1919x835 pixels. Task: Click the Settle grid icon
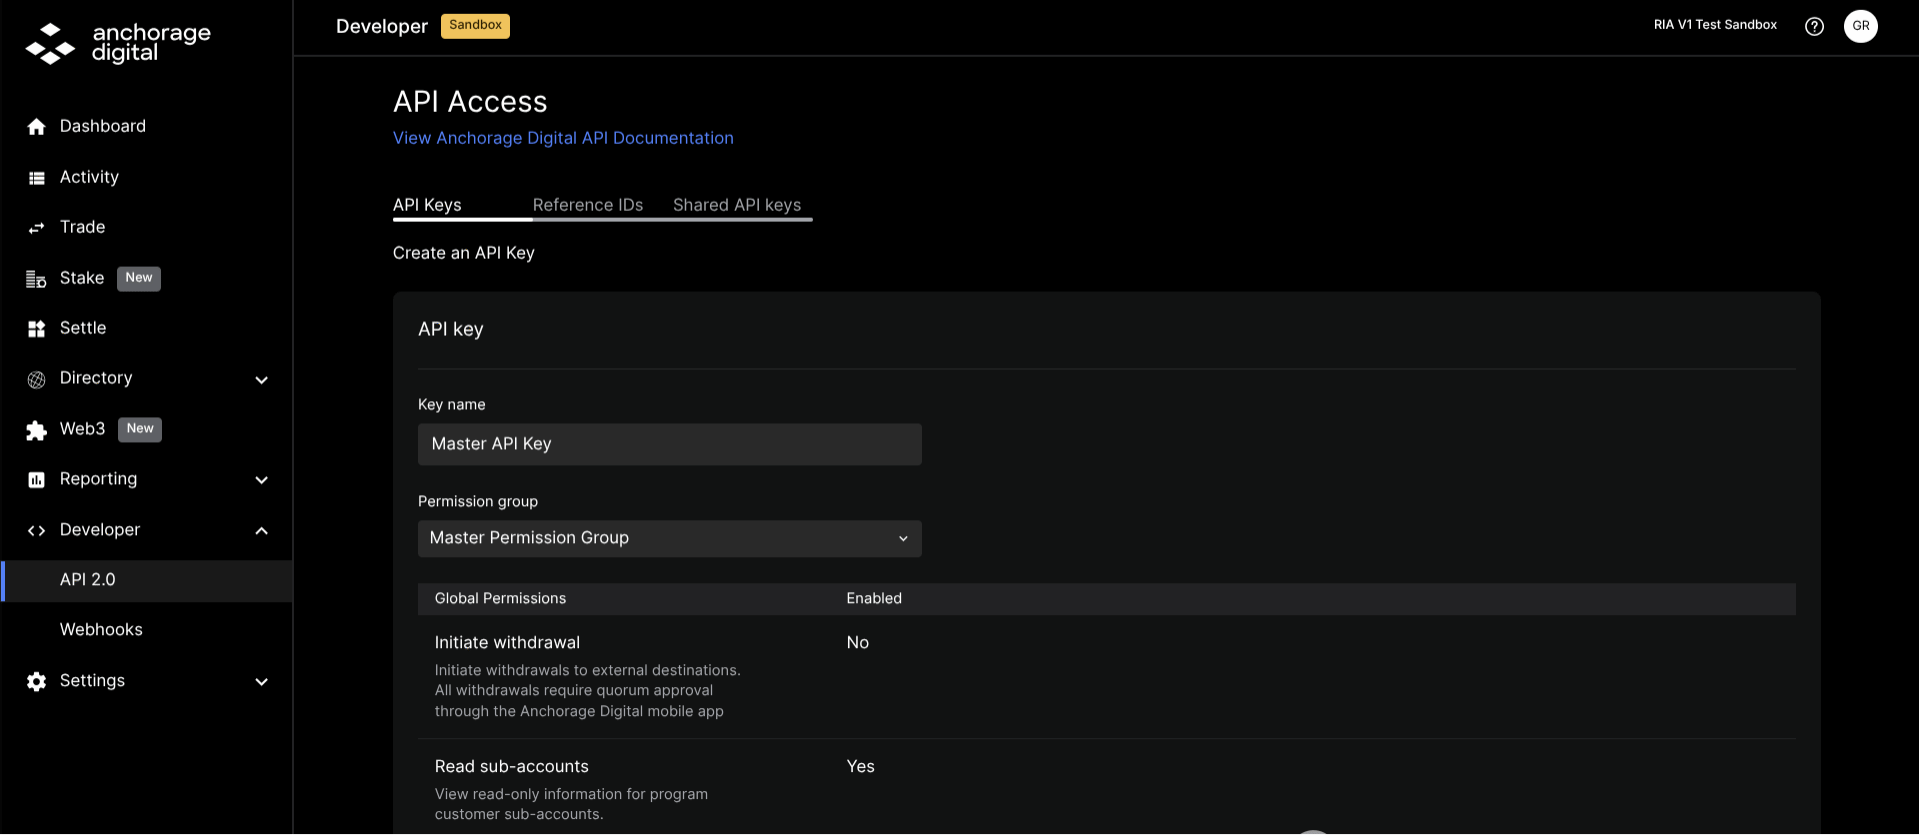[37, 329]
